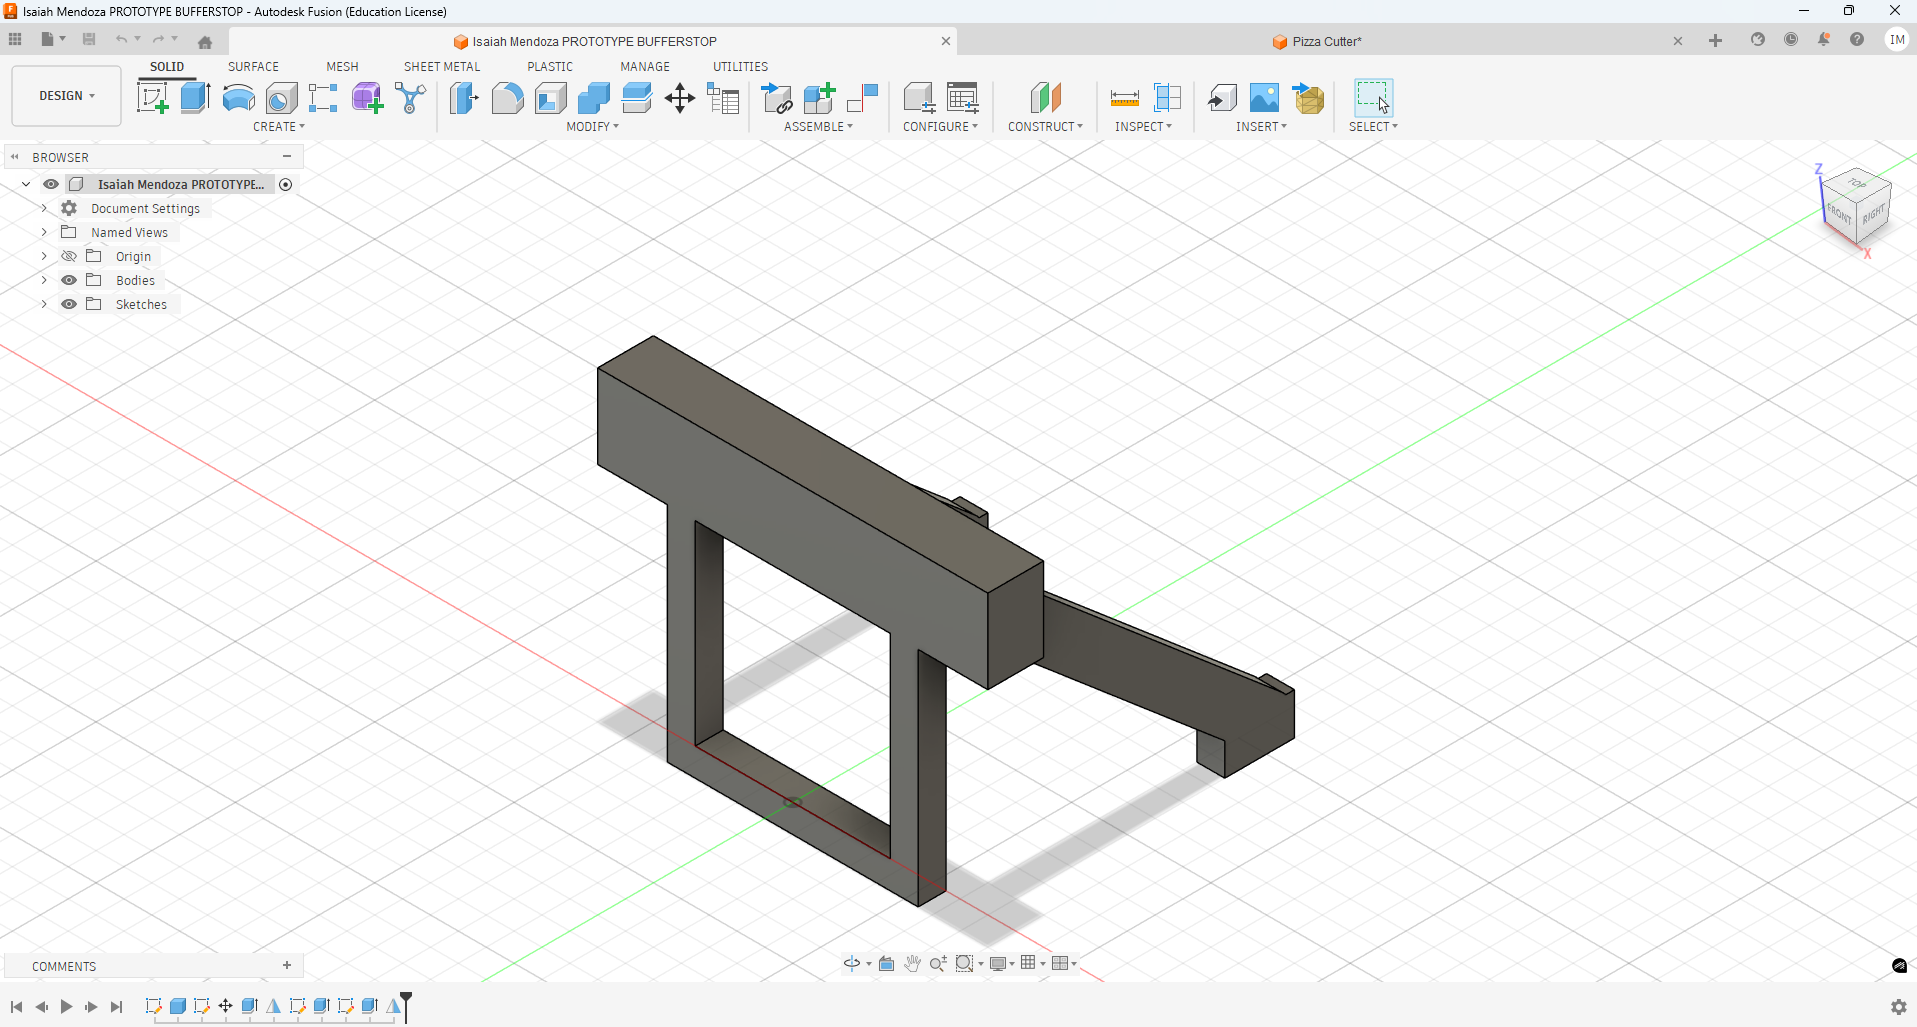Viewport: 1917px width, 1027px height.
Task: Select the Hole tool
Action: 281,98
